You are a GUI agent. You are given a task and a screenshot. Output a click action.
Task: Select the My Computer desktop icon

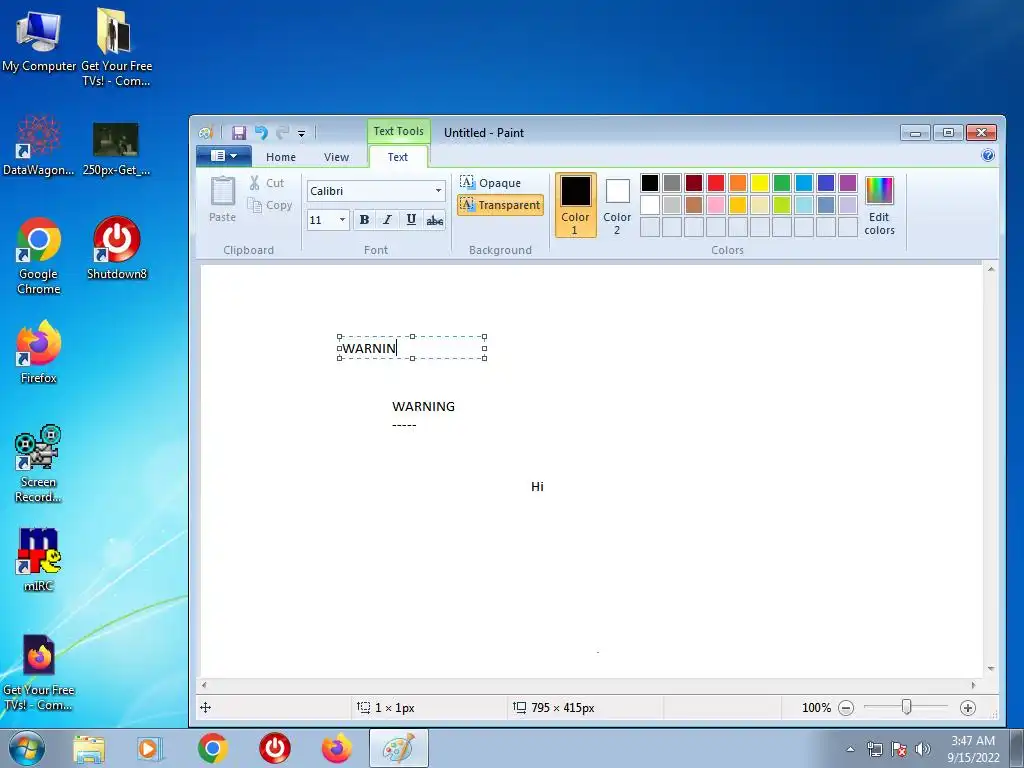coord(39,40)
